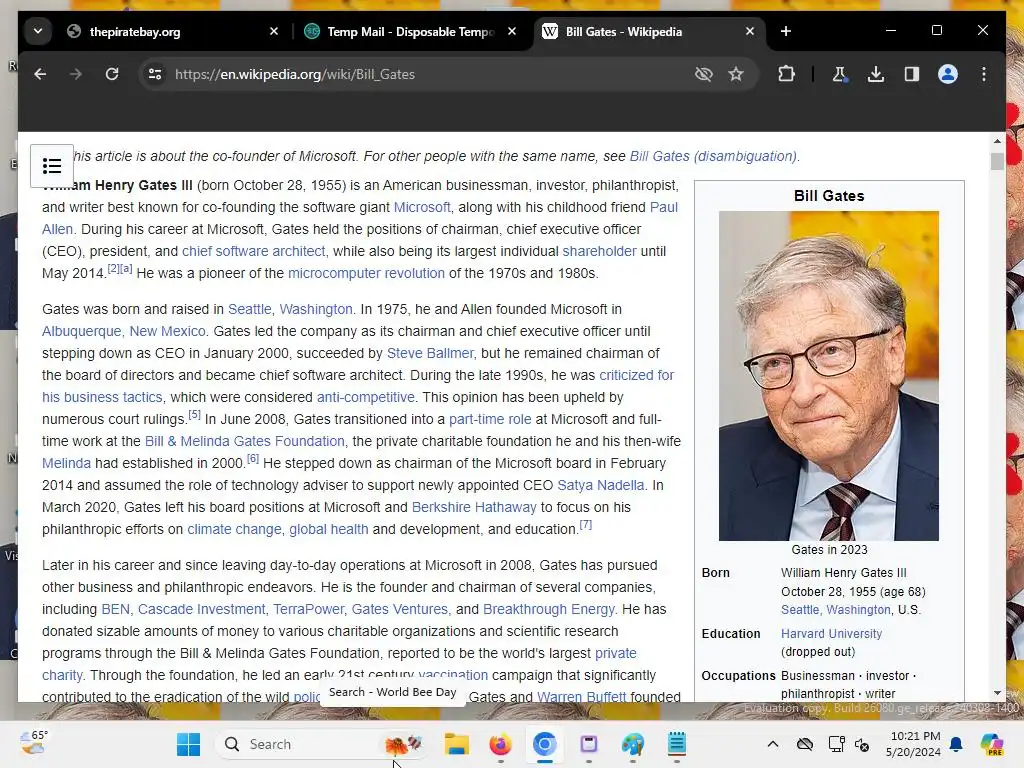The image size is (1024, 768).
Task: Open the Paint palette icon on taskbar
Action: 632,744
